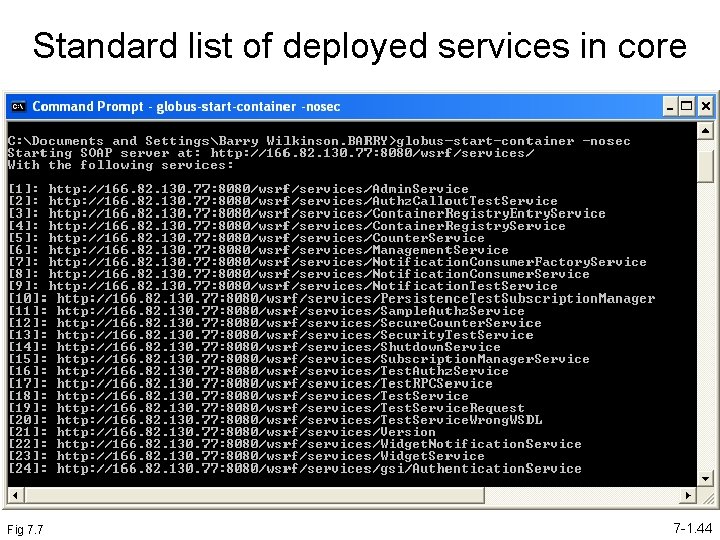Viewport: 720px width, 540px height.
Task: Click the SecurityTestService line
Action: pos(271,335)
